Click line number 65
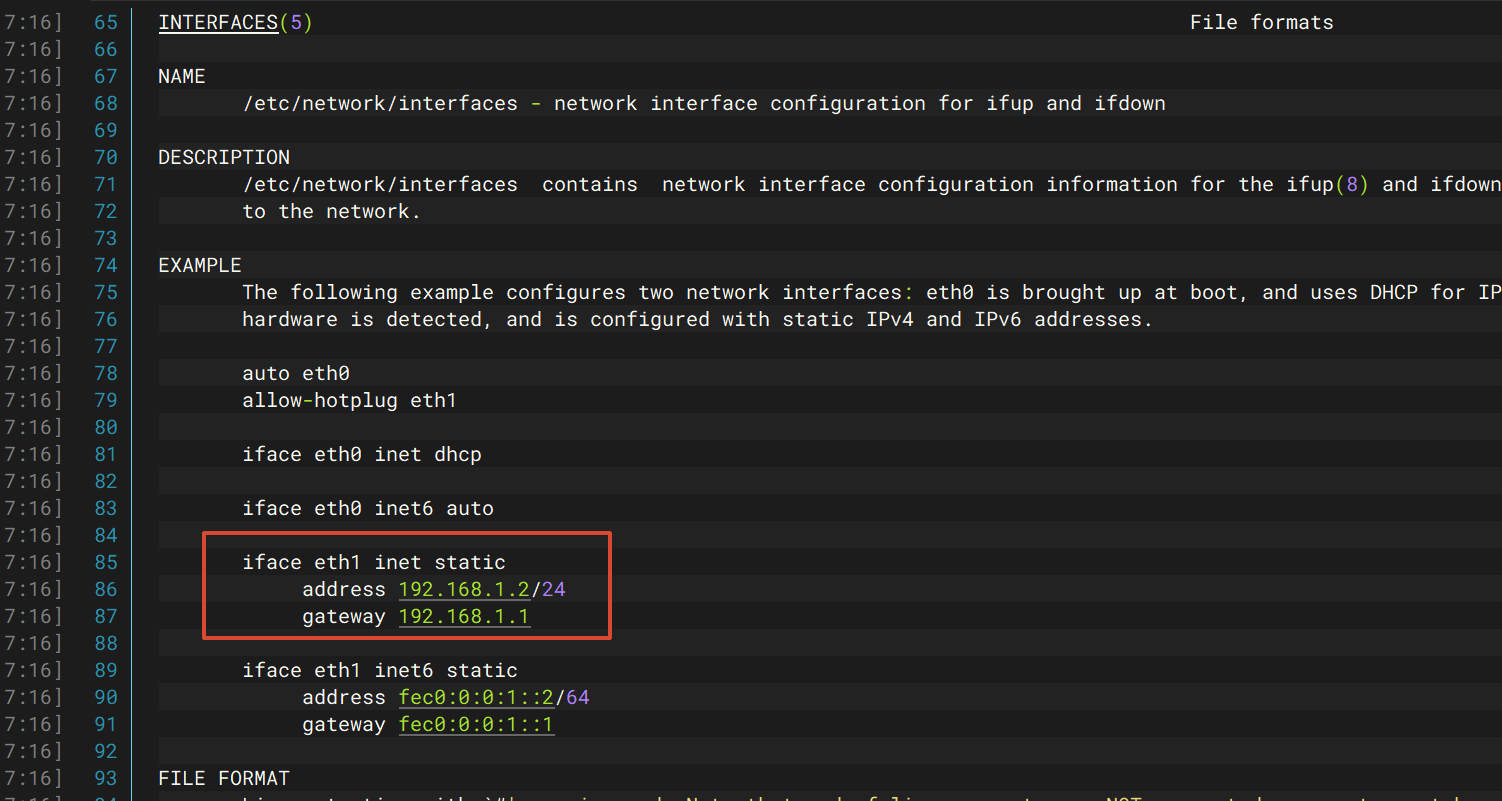Viewport: 1502px width, 801px height. coord(105,22)
